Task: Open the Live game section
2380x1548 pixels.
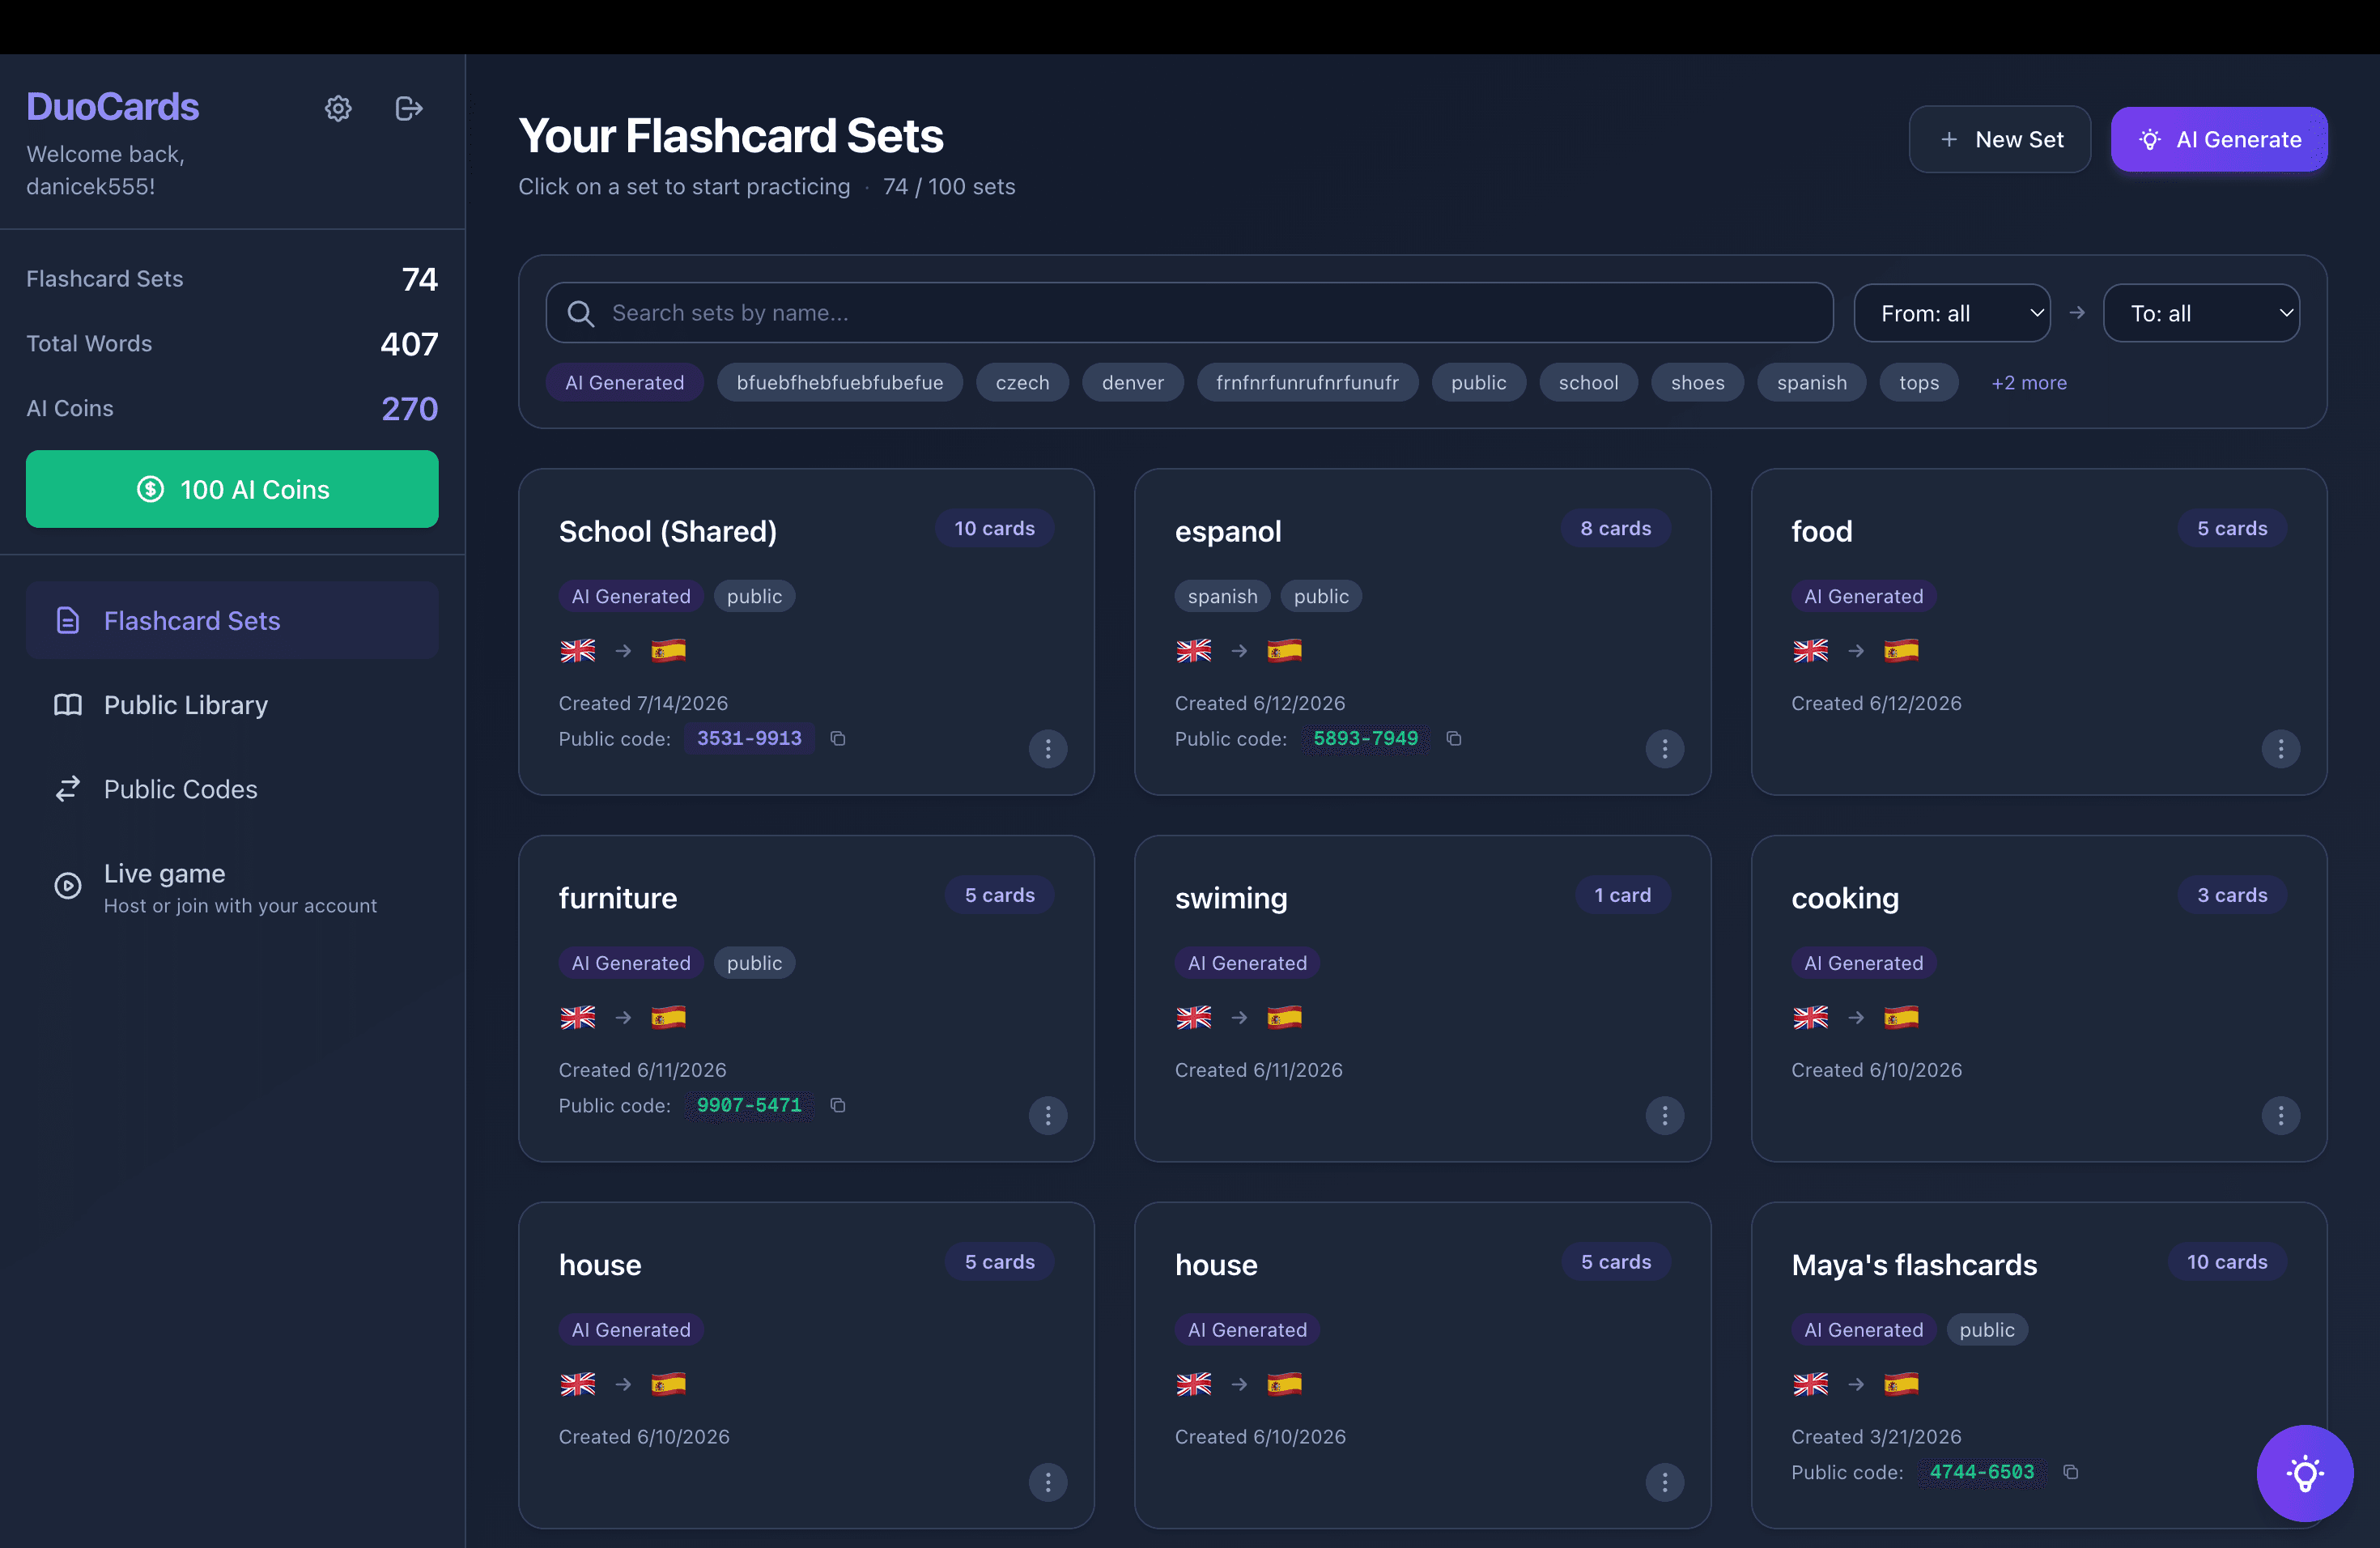Action: [x=232, y=887]
